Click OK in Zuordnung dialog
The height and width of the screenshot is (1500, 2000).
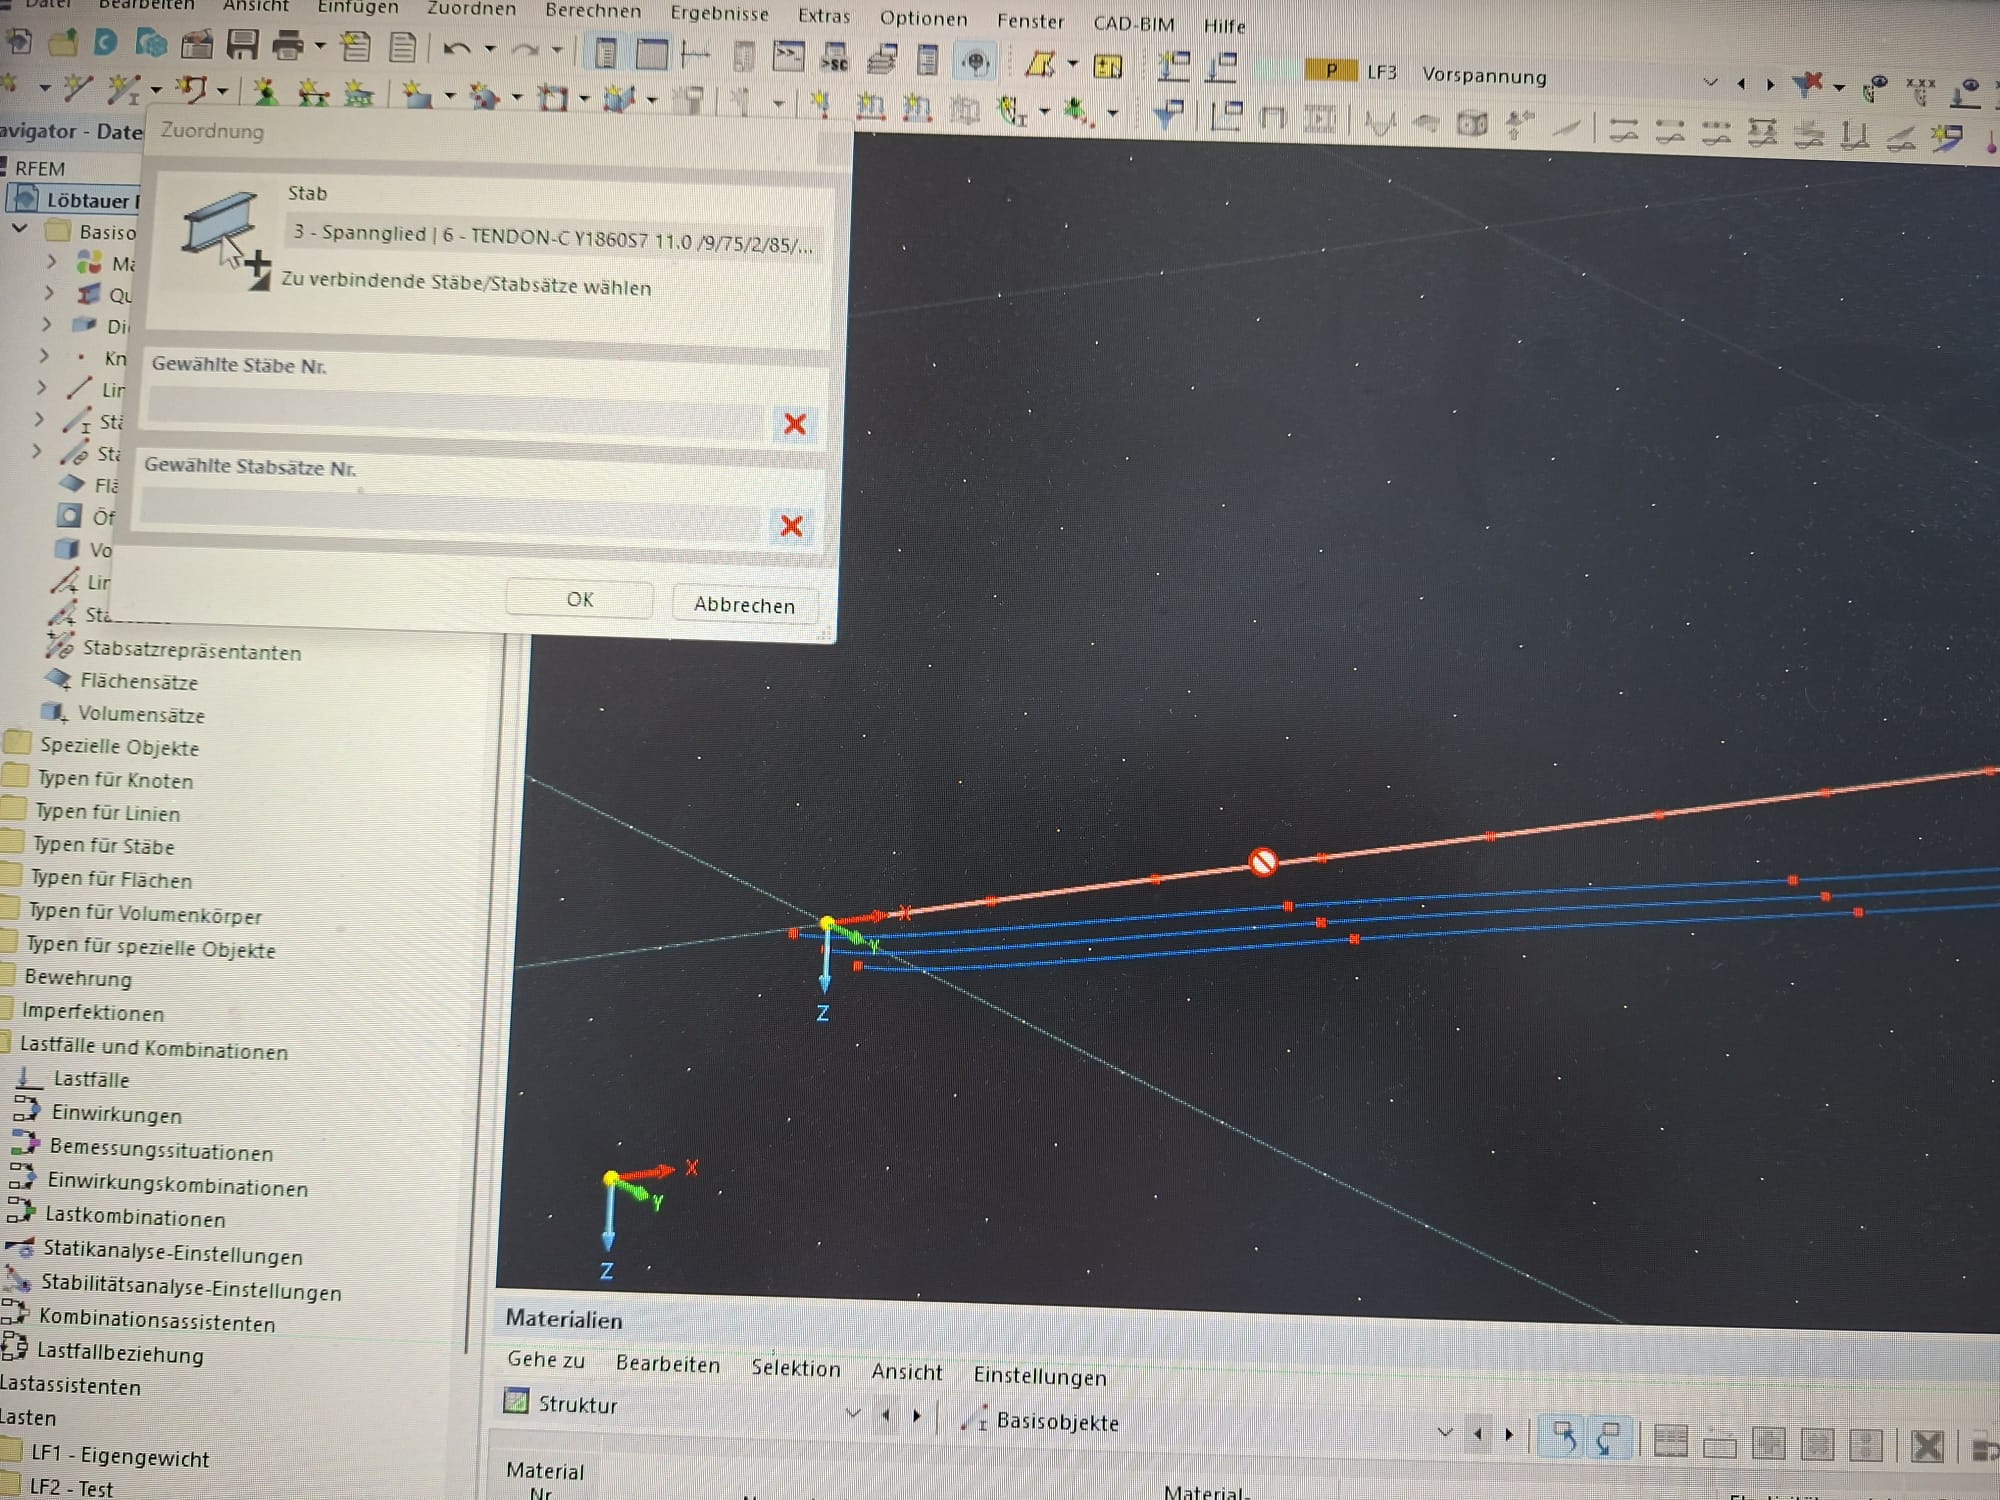coord(579,599)
